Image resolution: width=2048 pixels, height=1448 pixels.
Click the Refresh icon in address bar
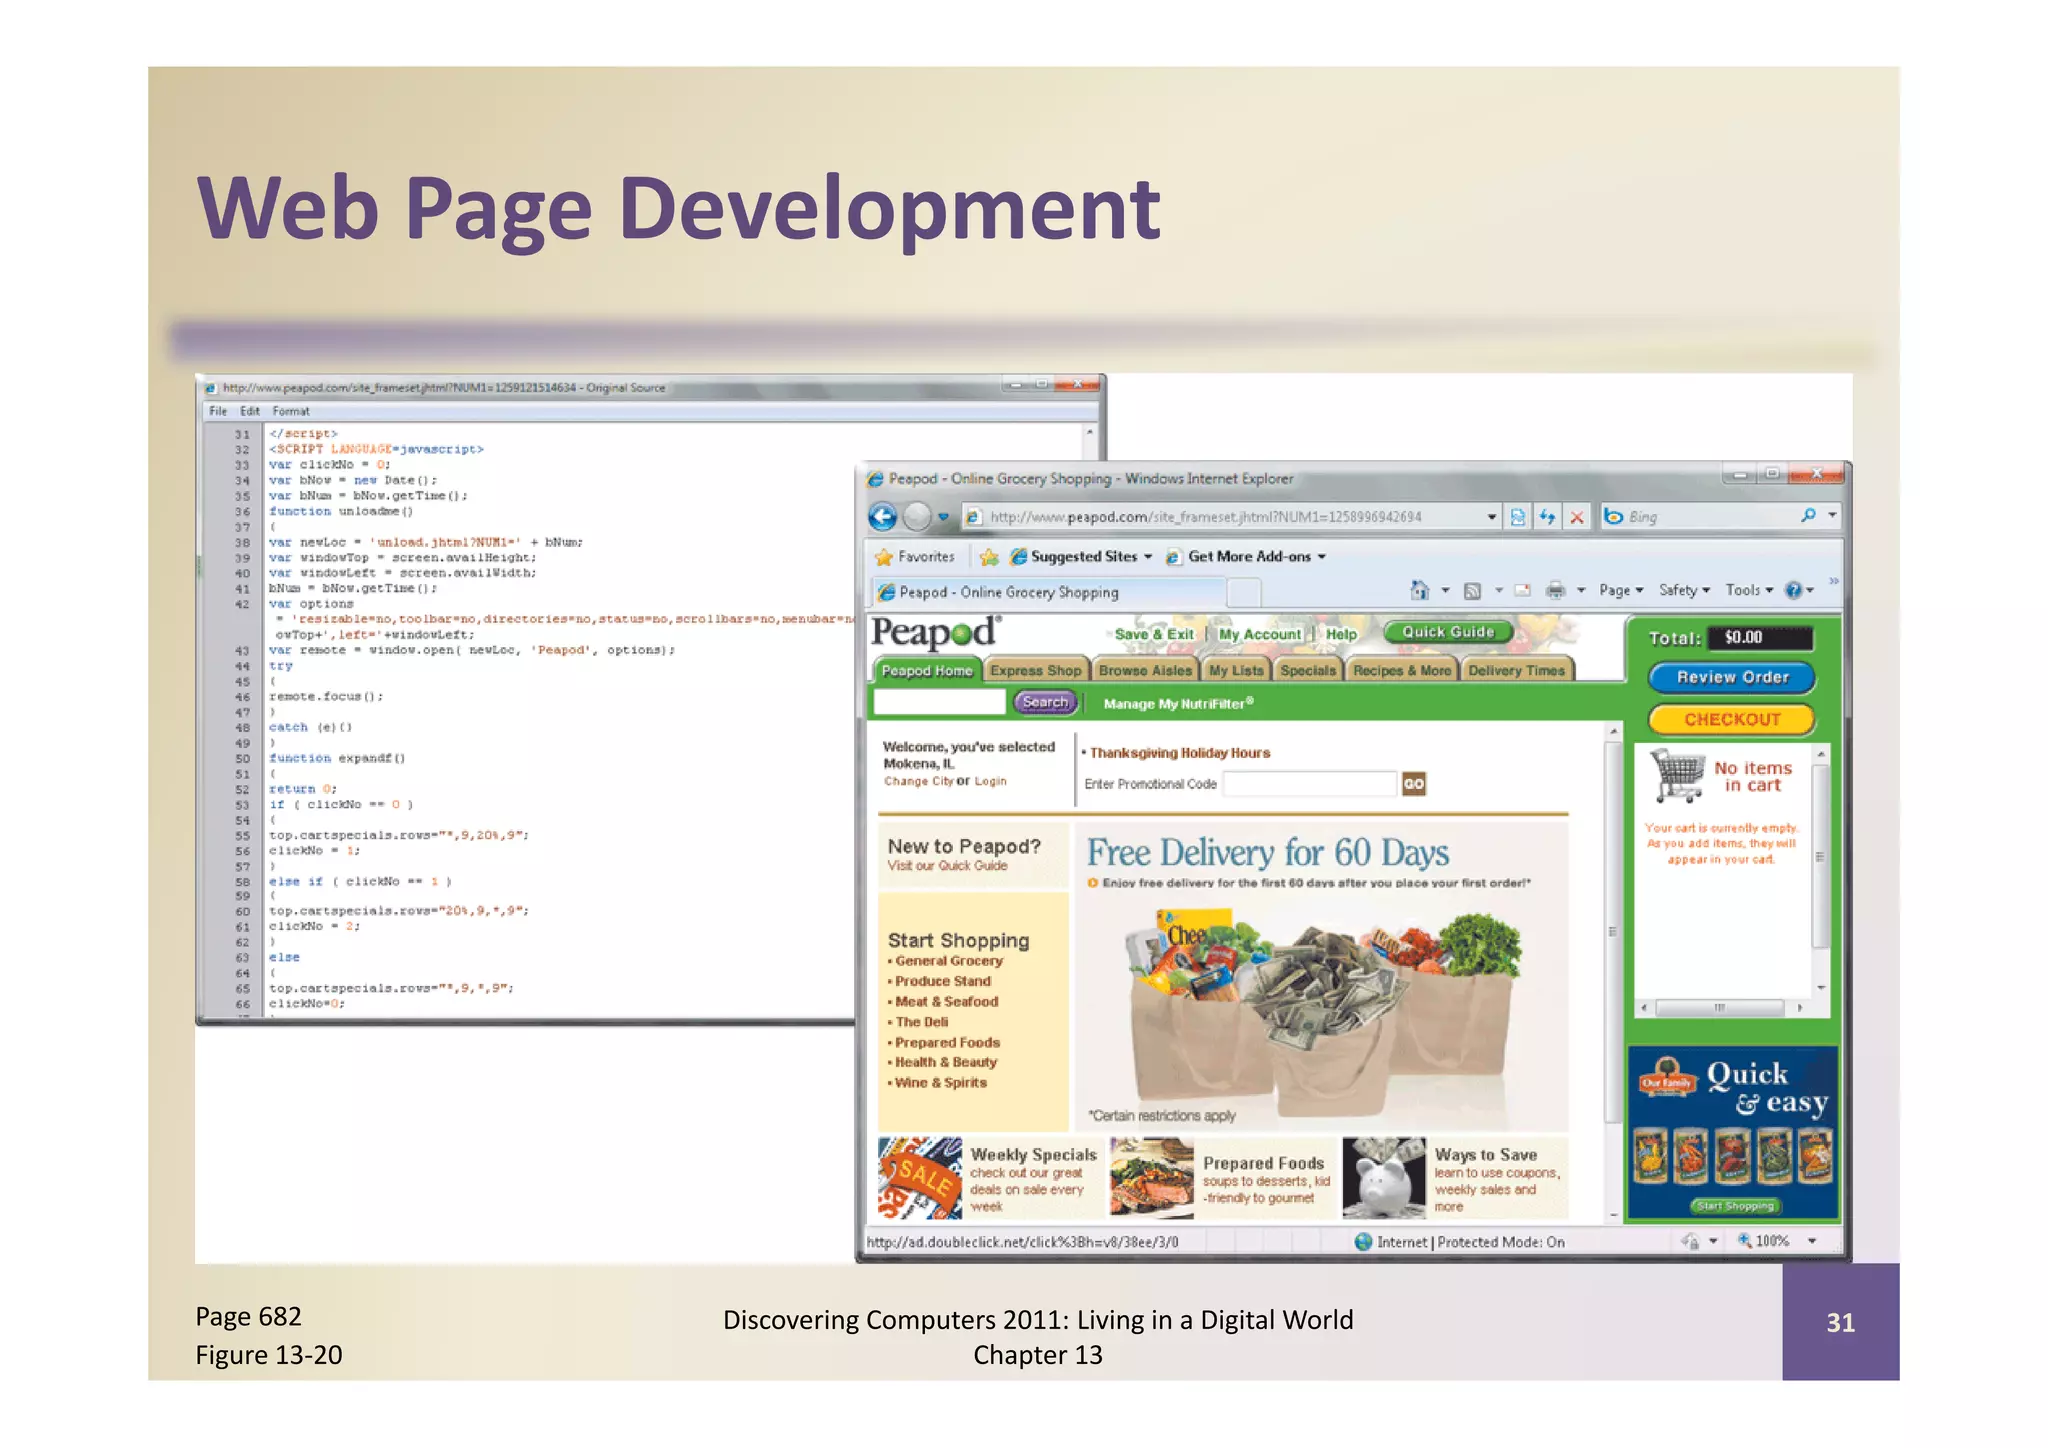(1547, 517)
